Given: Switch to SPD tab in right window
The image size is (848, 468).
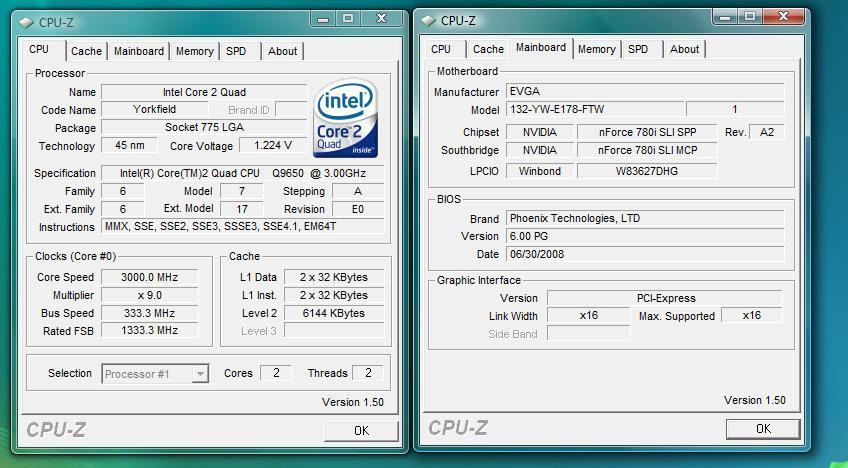Looking at the screenshot, I should point(638,49).
